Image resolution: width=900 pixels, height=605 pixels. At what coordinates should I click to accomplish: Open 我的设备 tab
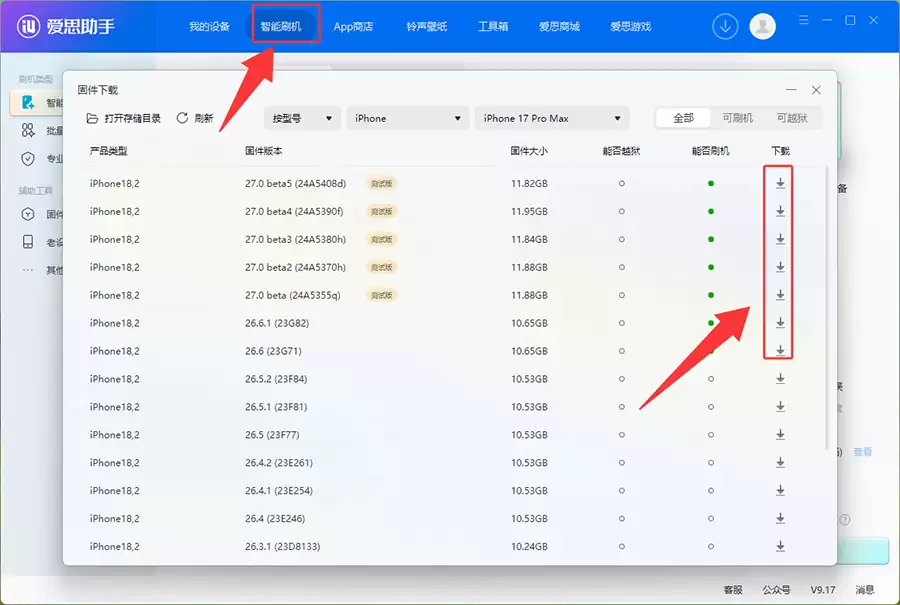[x=210, y=26]
